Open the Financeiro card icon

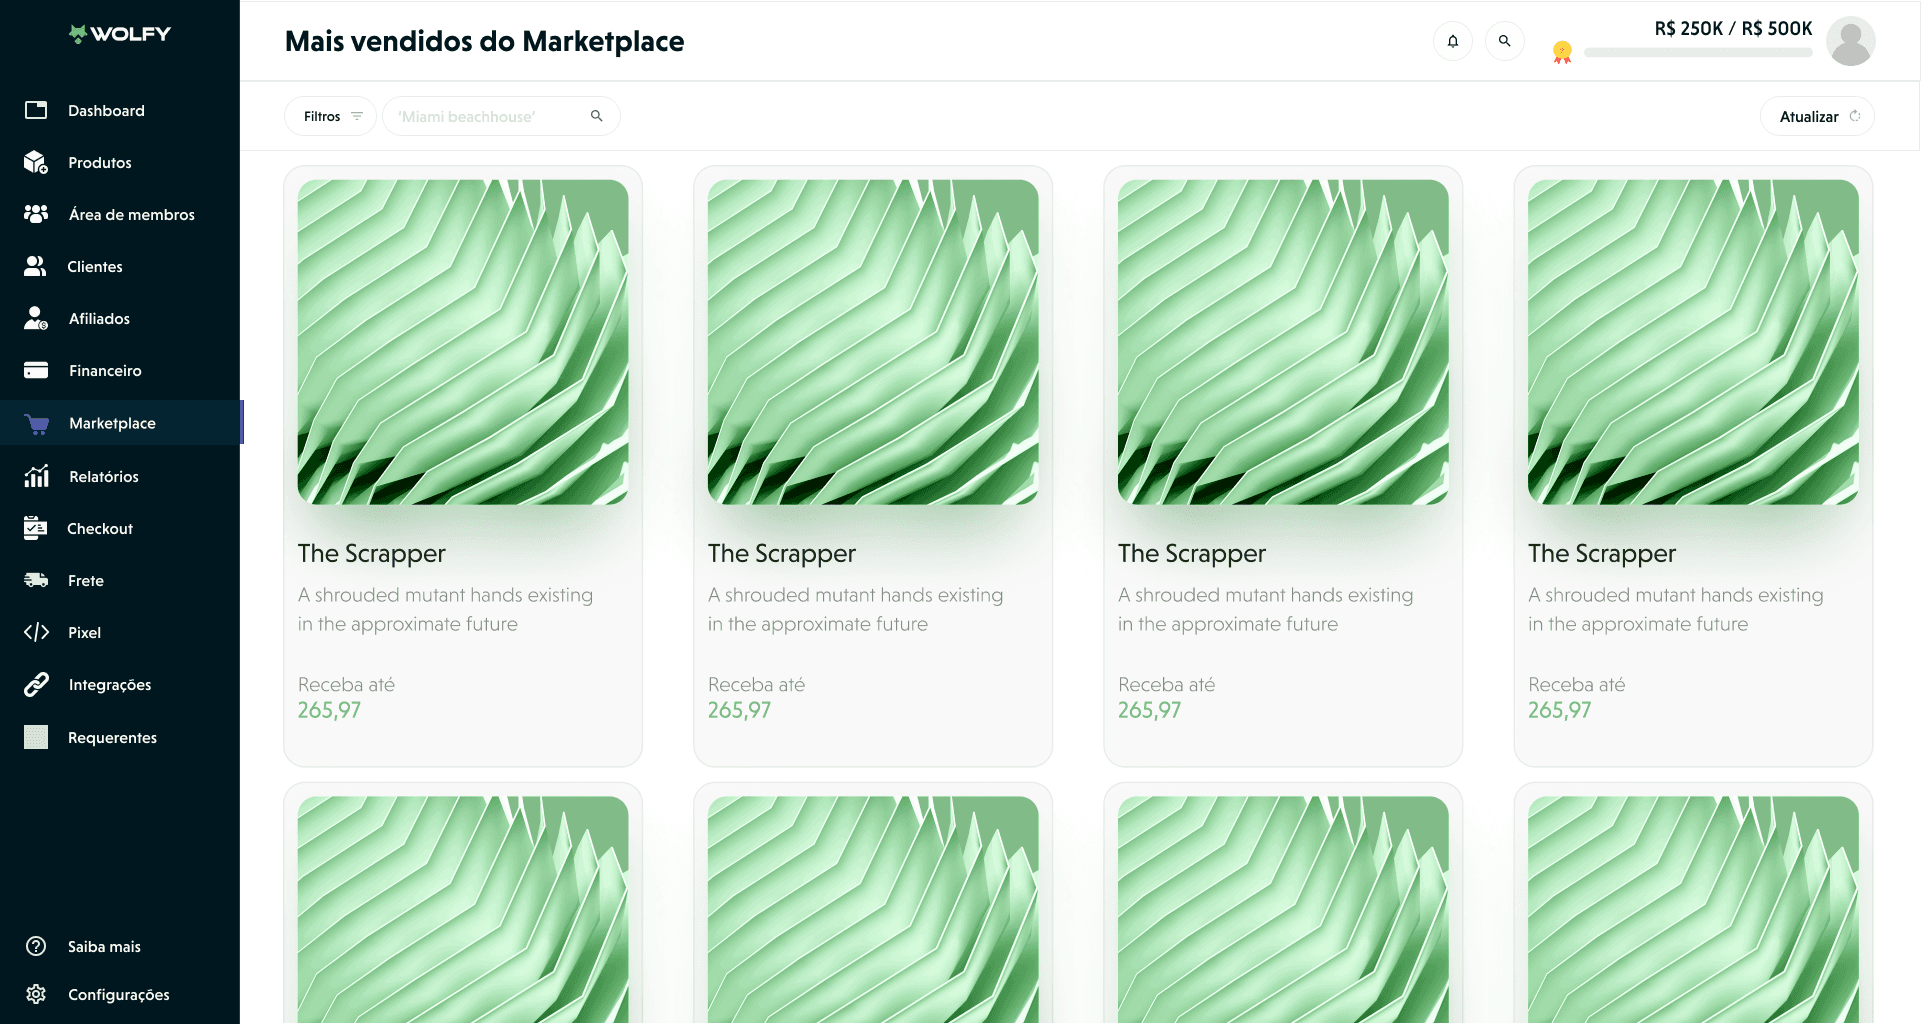coord(36,370)
